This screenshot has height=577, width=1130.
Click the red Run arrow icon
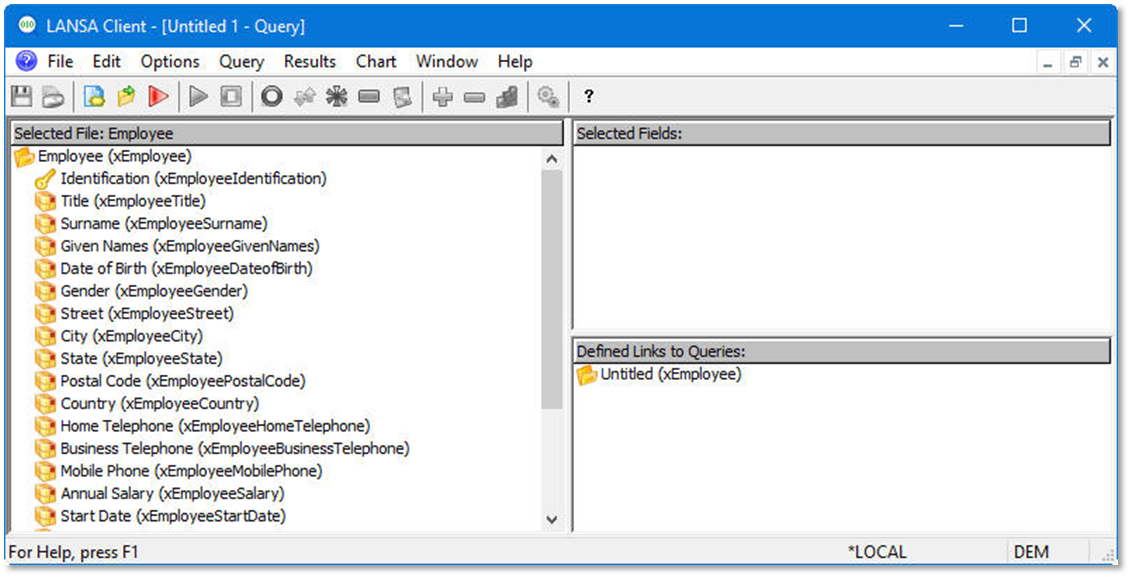click(x=158, y=96)
